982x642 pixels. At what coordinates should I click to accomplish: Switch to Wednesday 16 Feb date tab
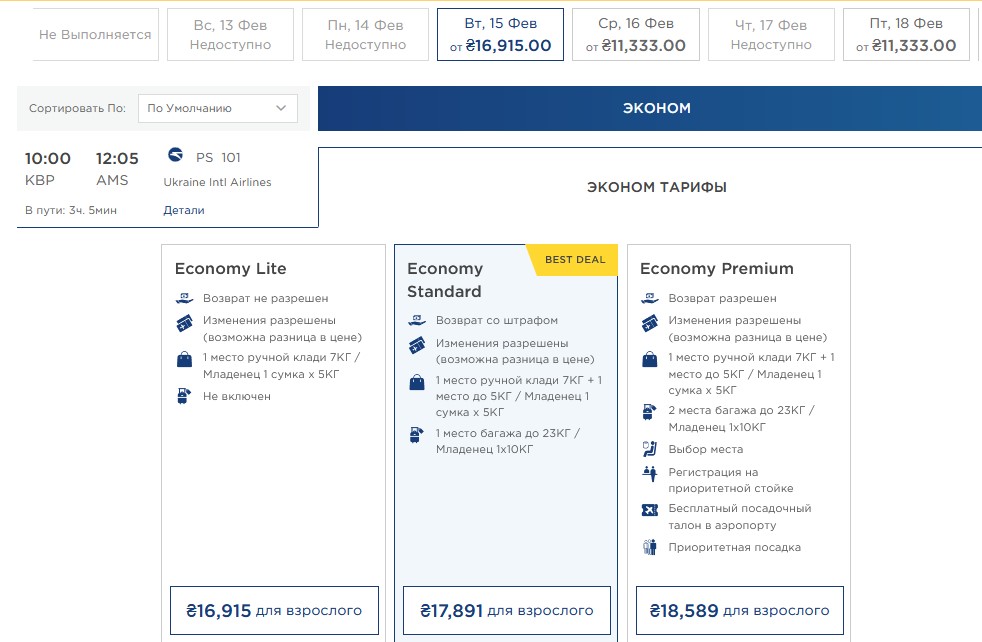(635, 34)
